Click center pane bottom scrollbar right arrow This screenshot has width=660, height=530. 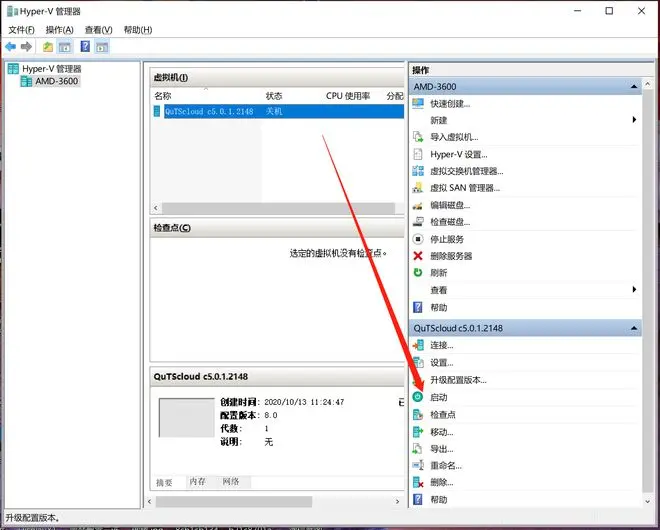click(397, 501)
